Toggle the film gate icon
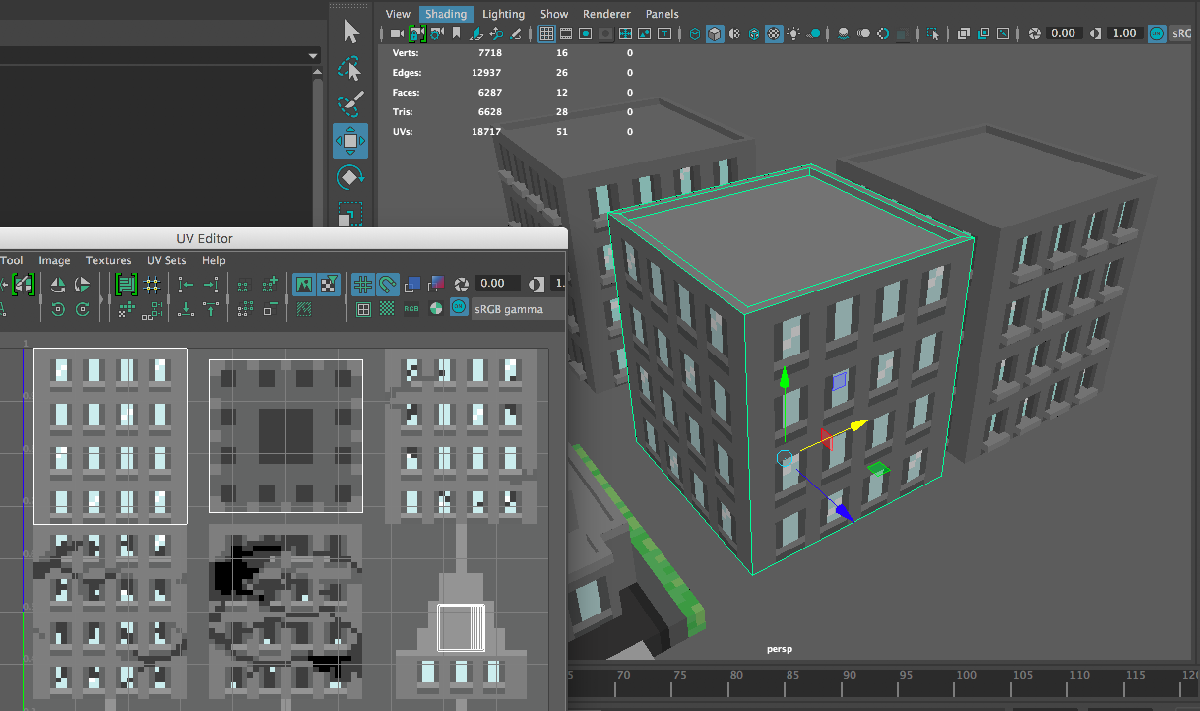 (x=566, y=34)
